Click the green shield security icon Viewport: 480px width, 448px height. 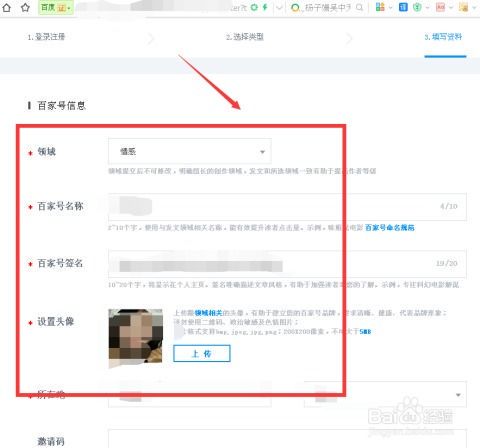417,7
